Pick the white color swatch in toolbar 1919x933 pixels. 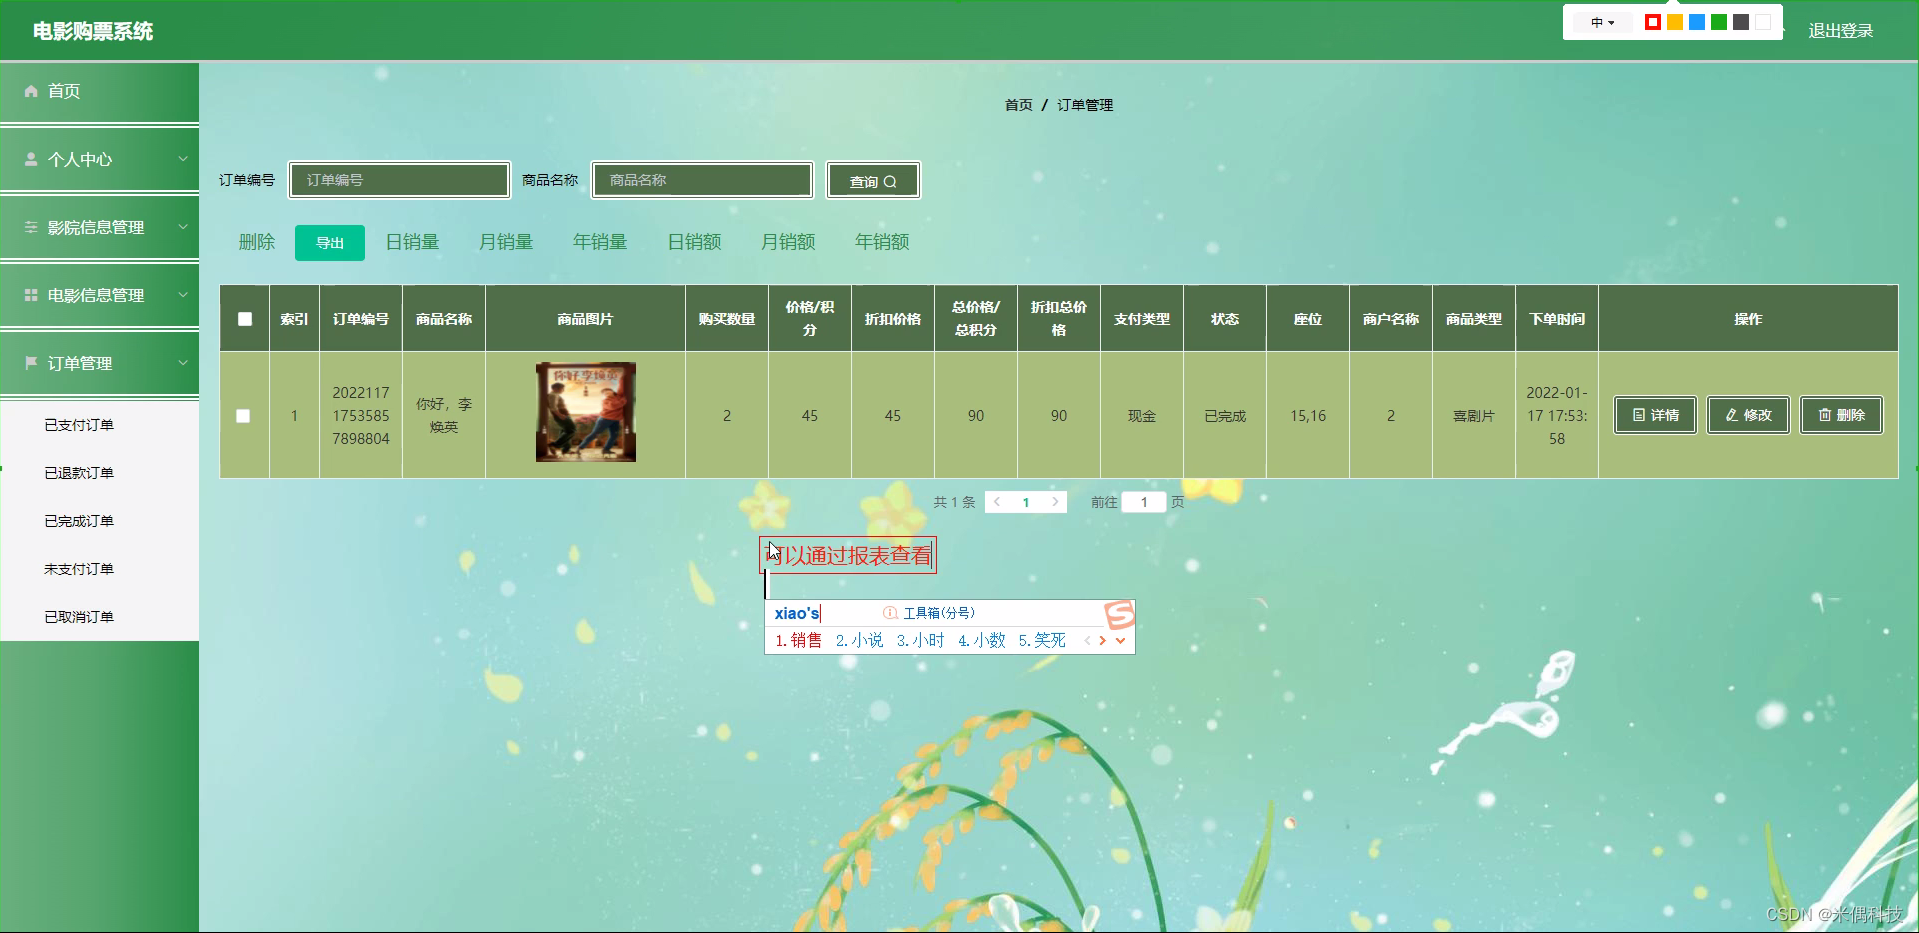pyautogui.click(x=1763, y=22)
